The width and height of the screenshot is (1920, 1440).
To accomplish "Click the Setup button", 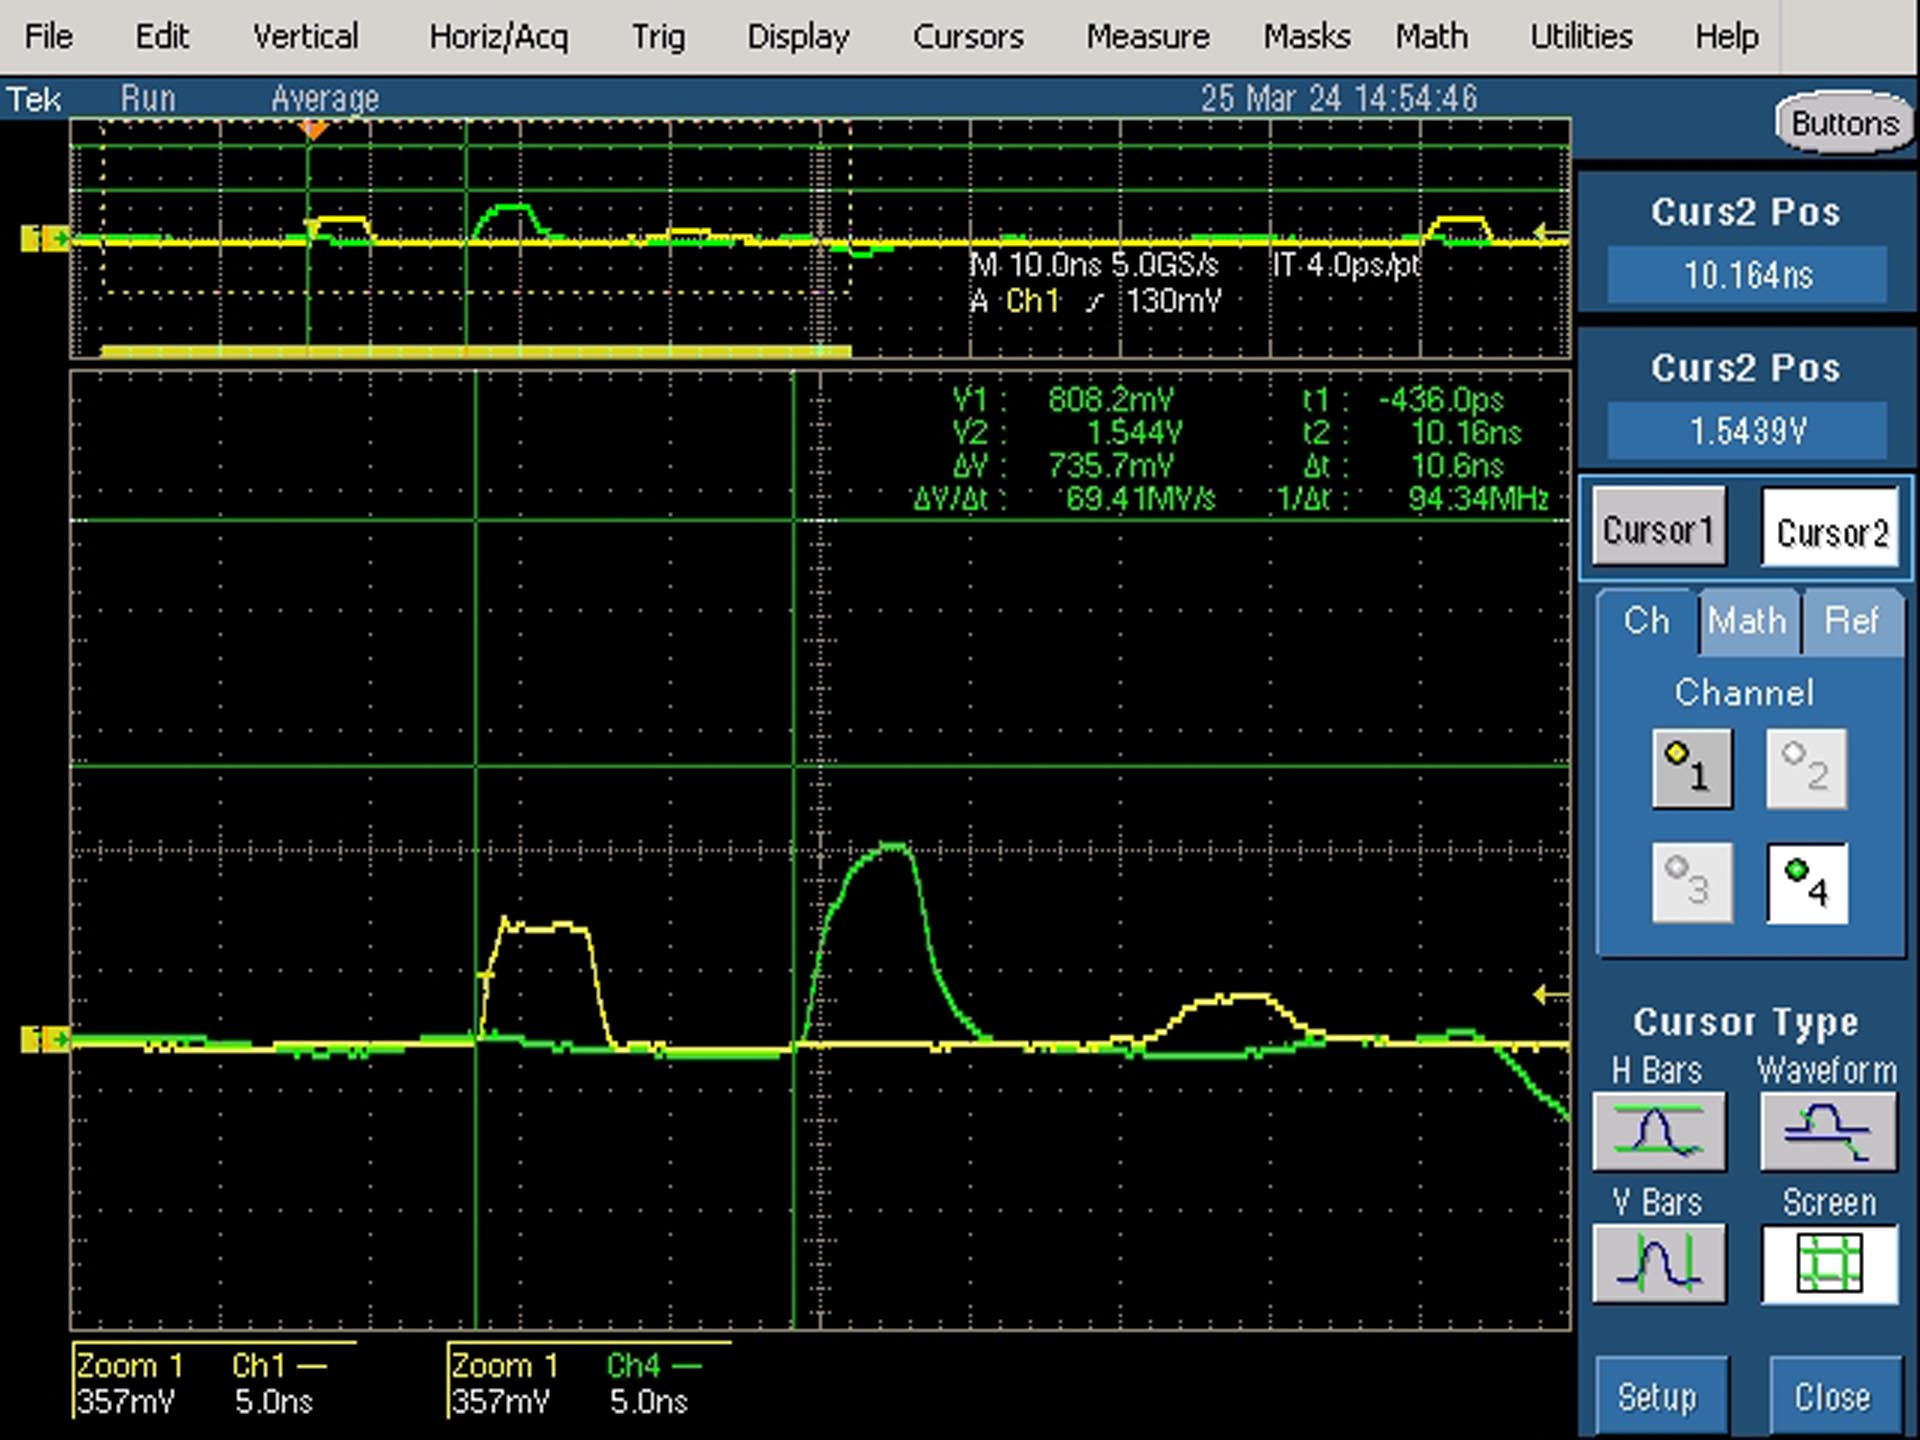I will [1658, 1396].
